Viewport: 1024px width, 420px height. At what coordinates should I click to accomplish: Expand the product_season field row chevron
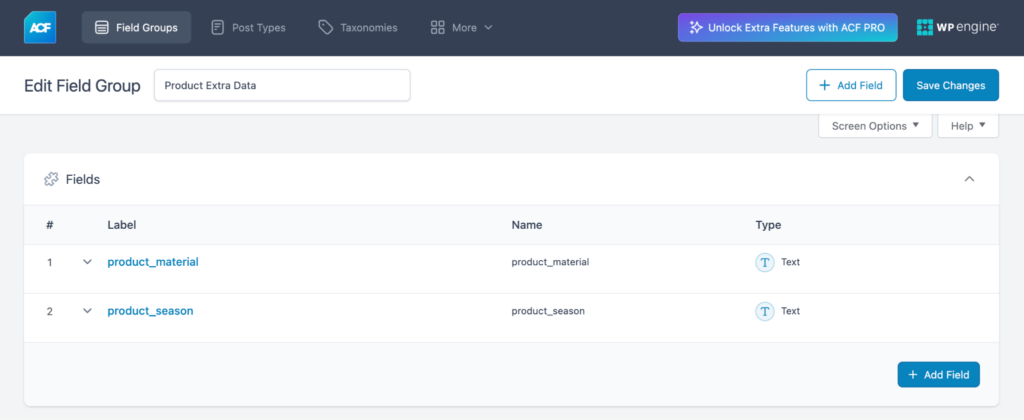[87, 311]
